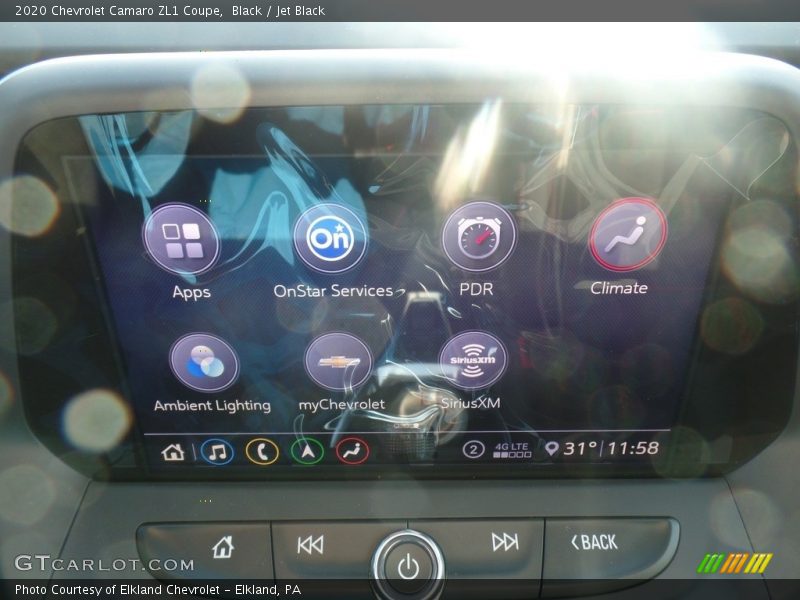Launch OnStar Services
Image resolution: width=800 pixels, height=600 pixels.
(x=330, y=238)
